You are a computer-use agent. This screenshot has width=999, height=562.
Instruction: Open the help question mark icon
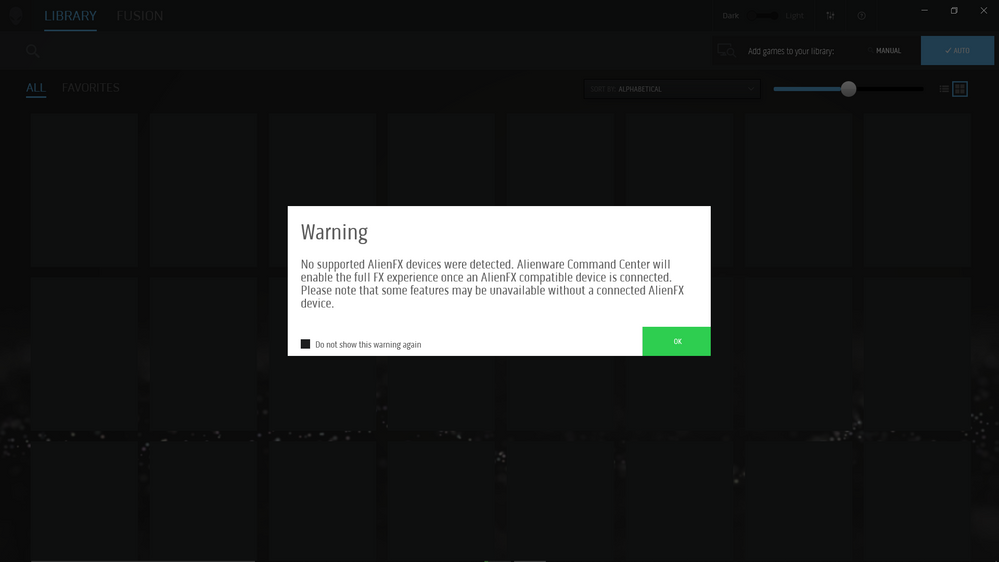tap(861, 16)
